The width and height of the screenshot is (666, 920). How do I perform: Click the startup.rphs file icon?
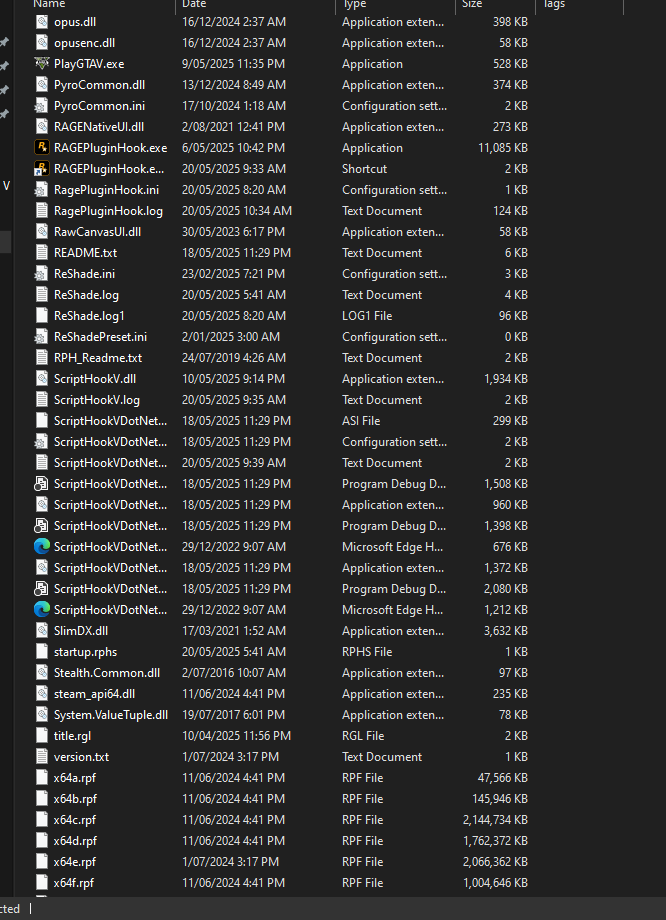pyautogui.click(x=42, y=652)
